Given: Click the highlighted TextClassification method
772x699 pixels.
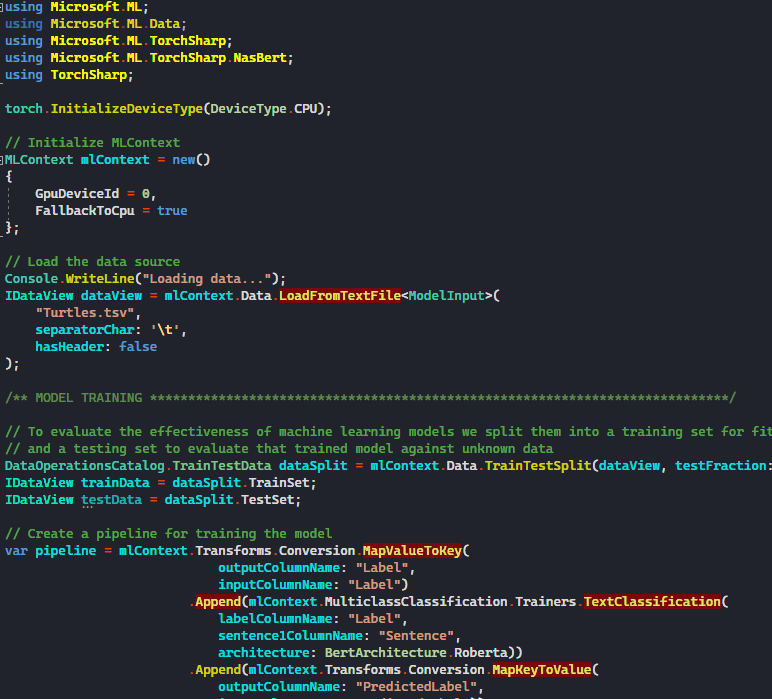Looking at the screenshot, I should tap(652, 602).
